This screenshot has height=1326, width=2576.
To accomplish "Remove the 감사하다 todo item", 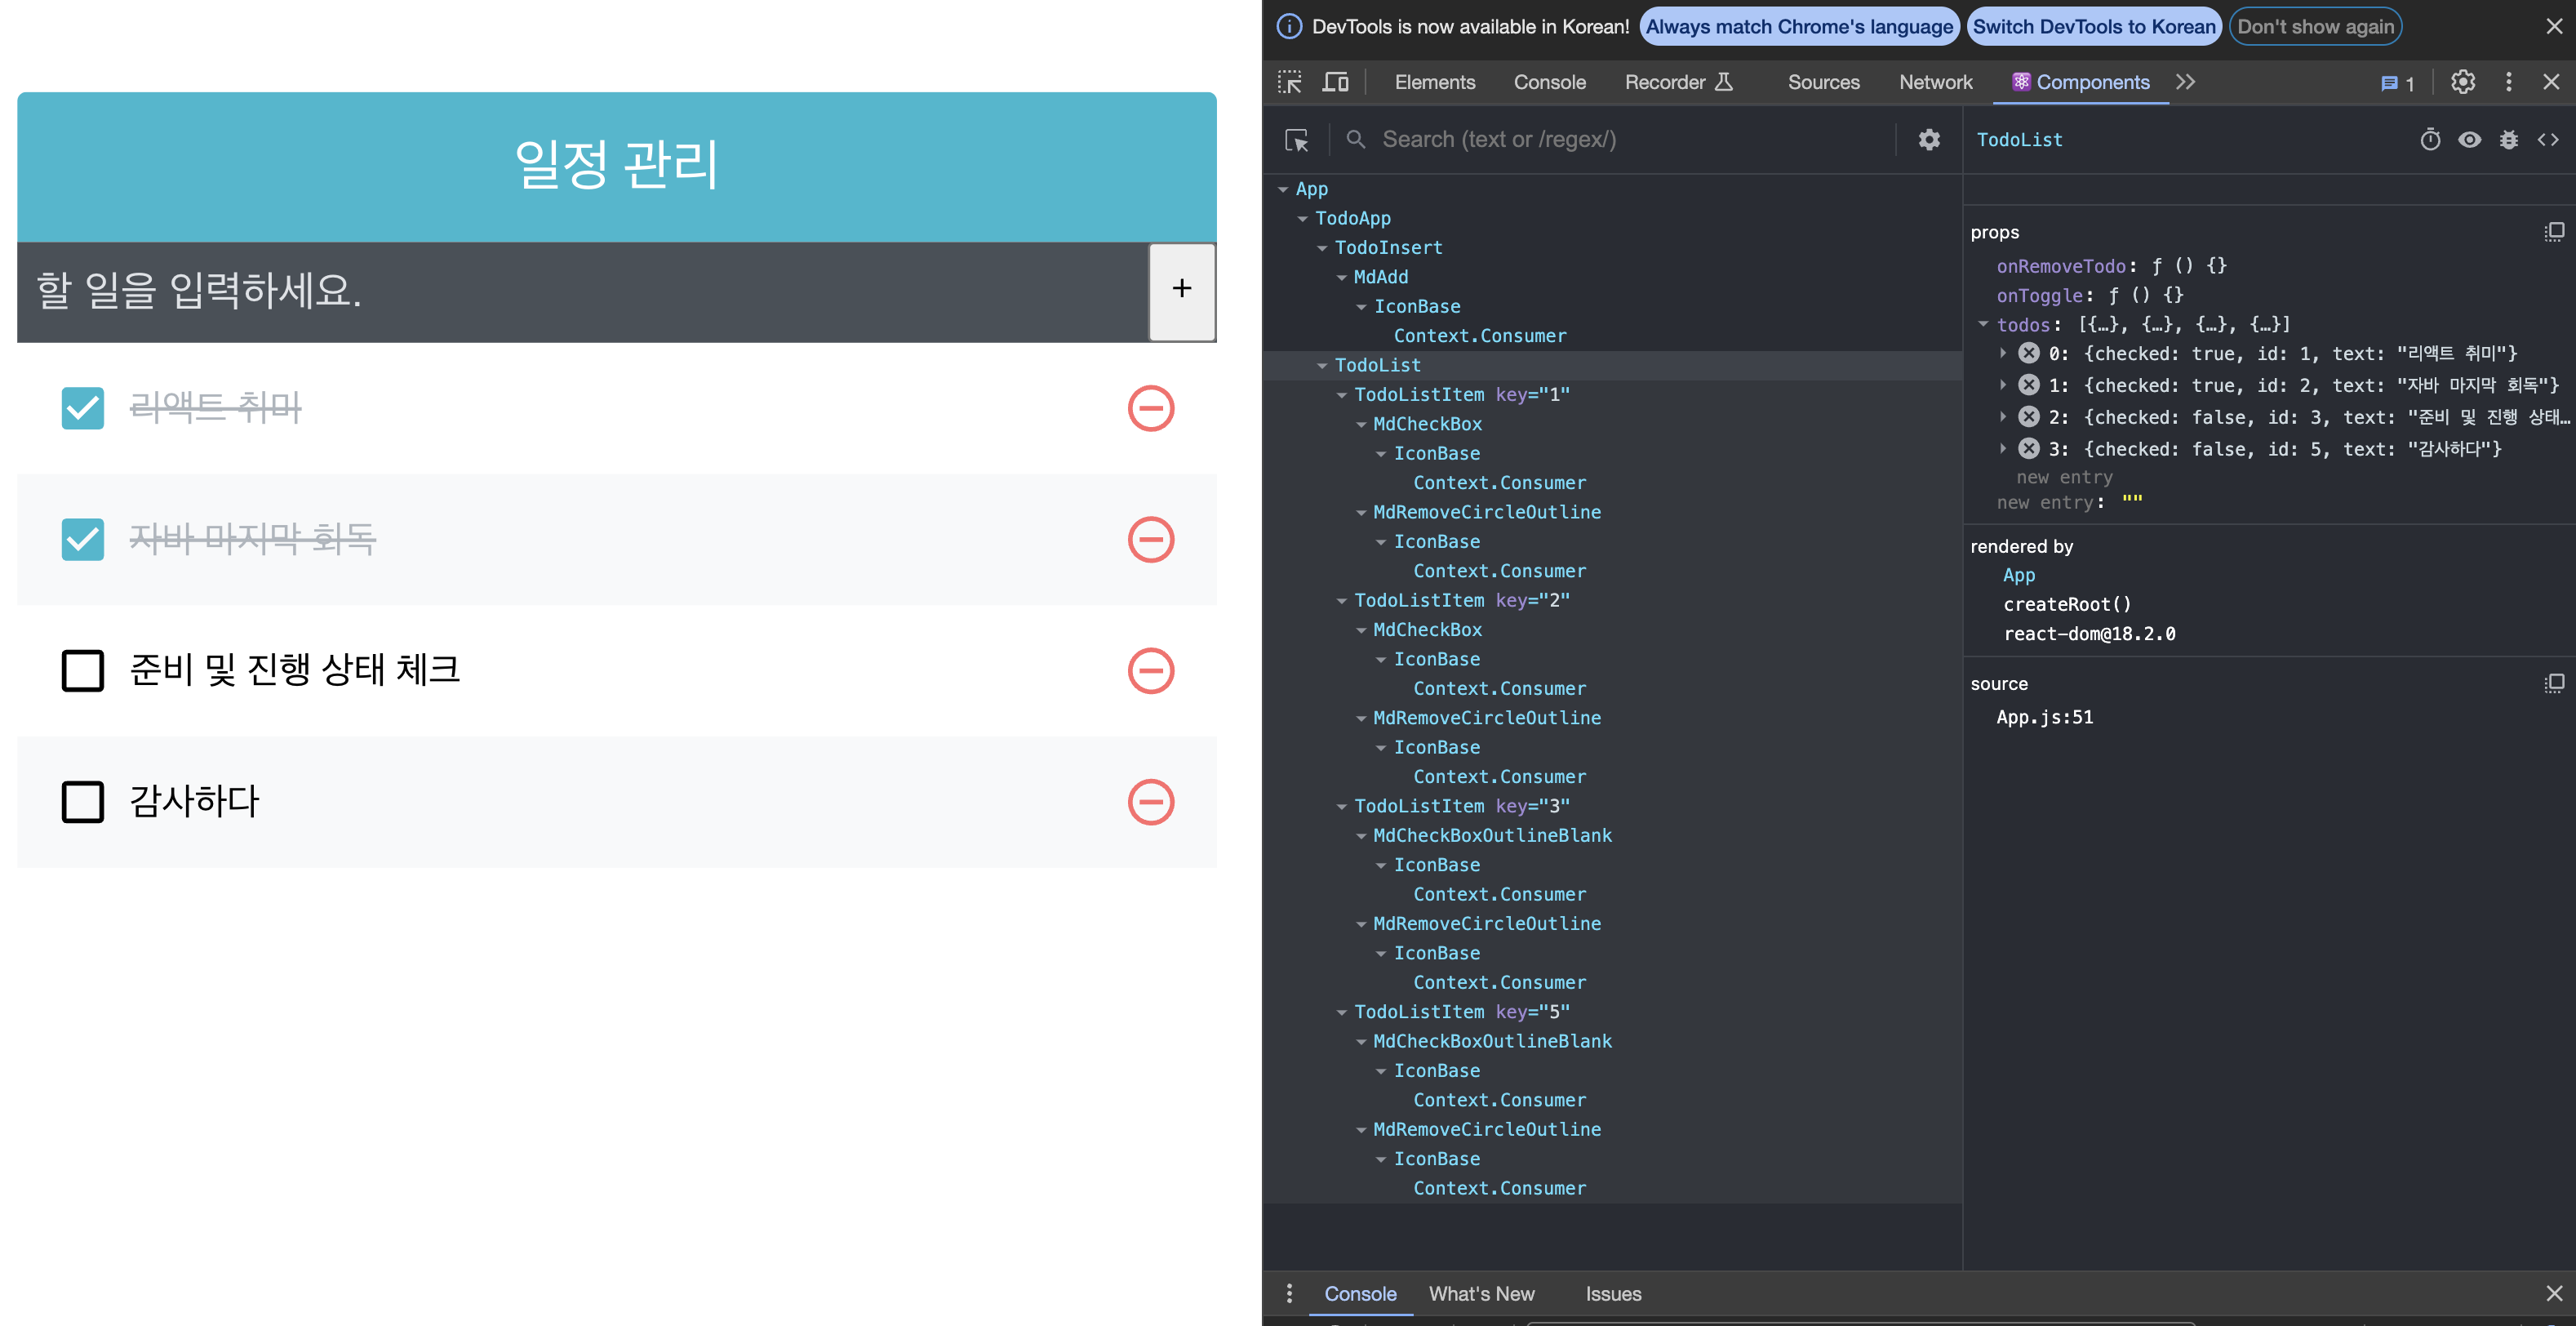I will [x=1150, y=801].
